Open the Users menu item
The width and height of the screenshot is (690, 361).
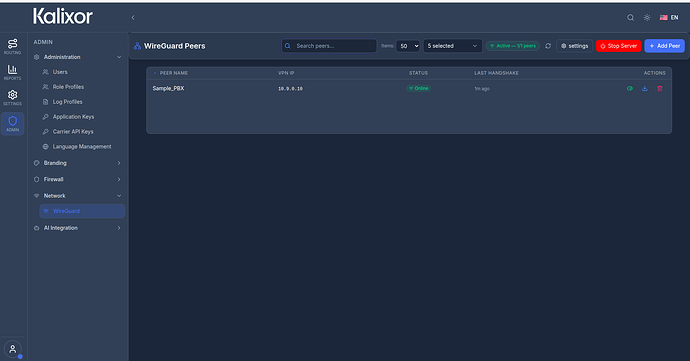point(60,72)
